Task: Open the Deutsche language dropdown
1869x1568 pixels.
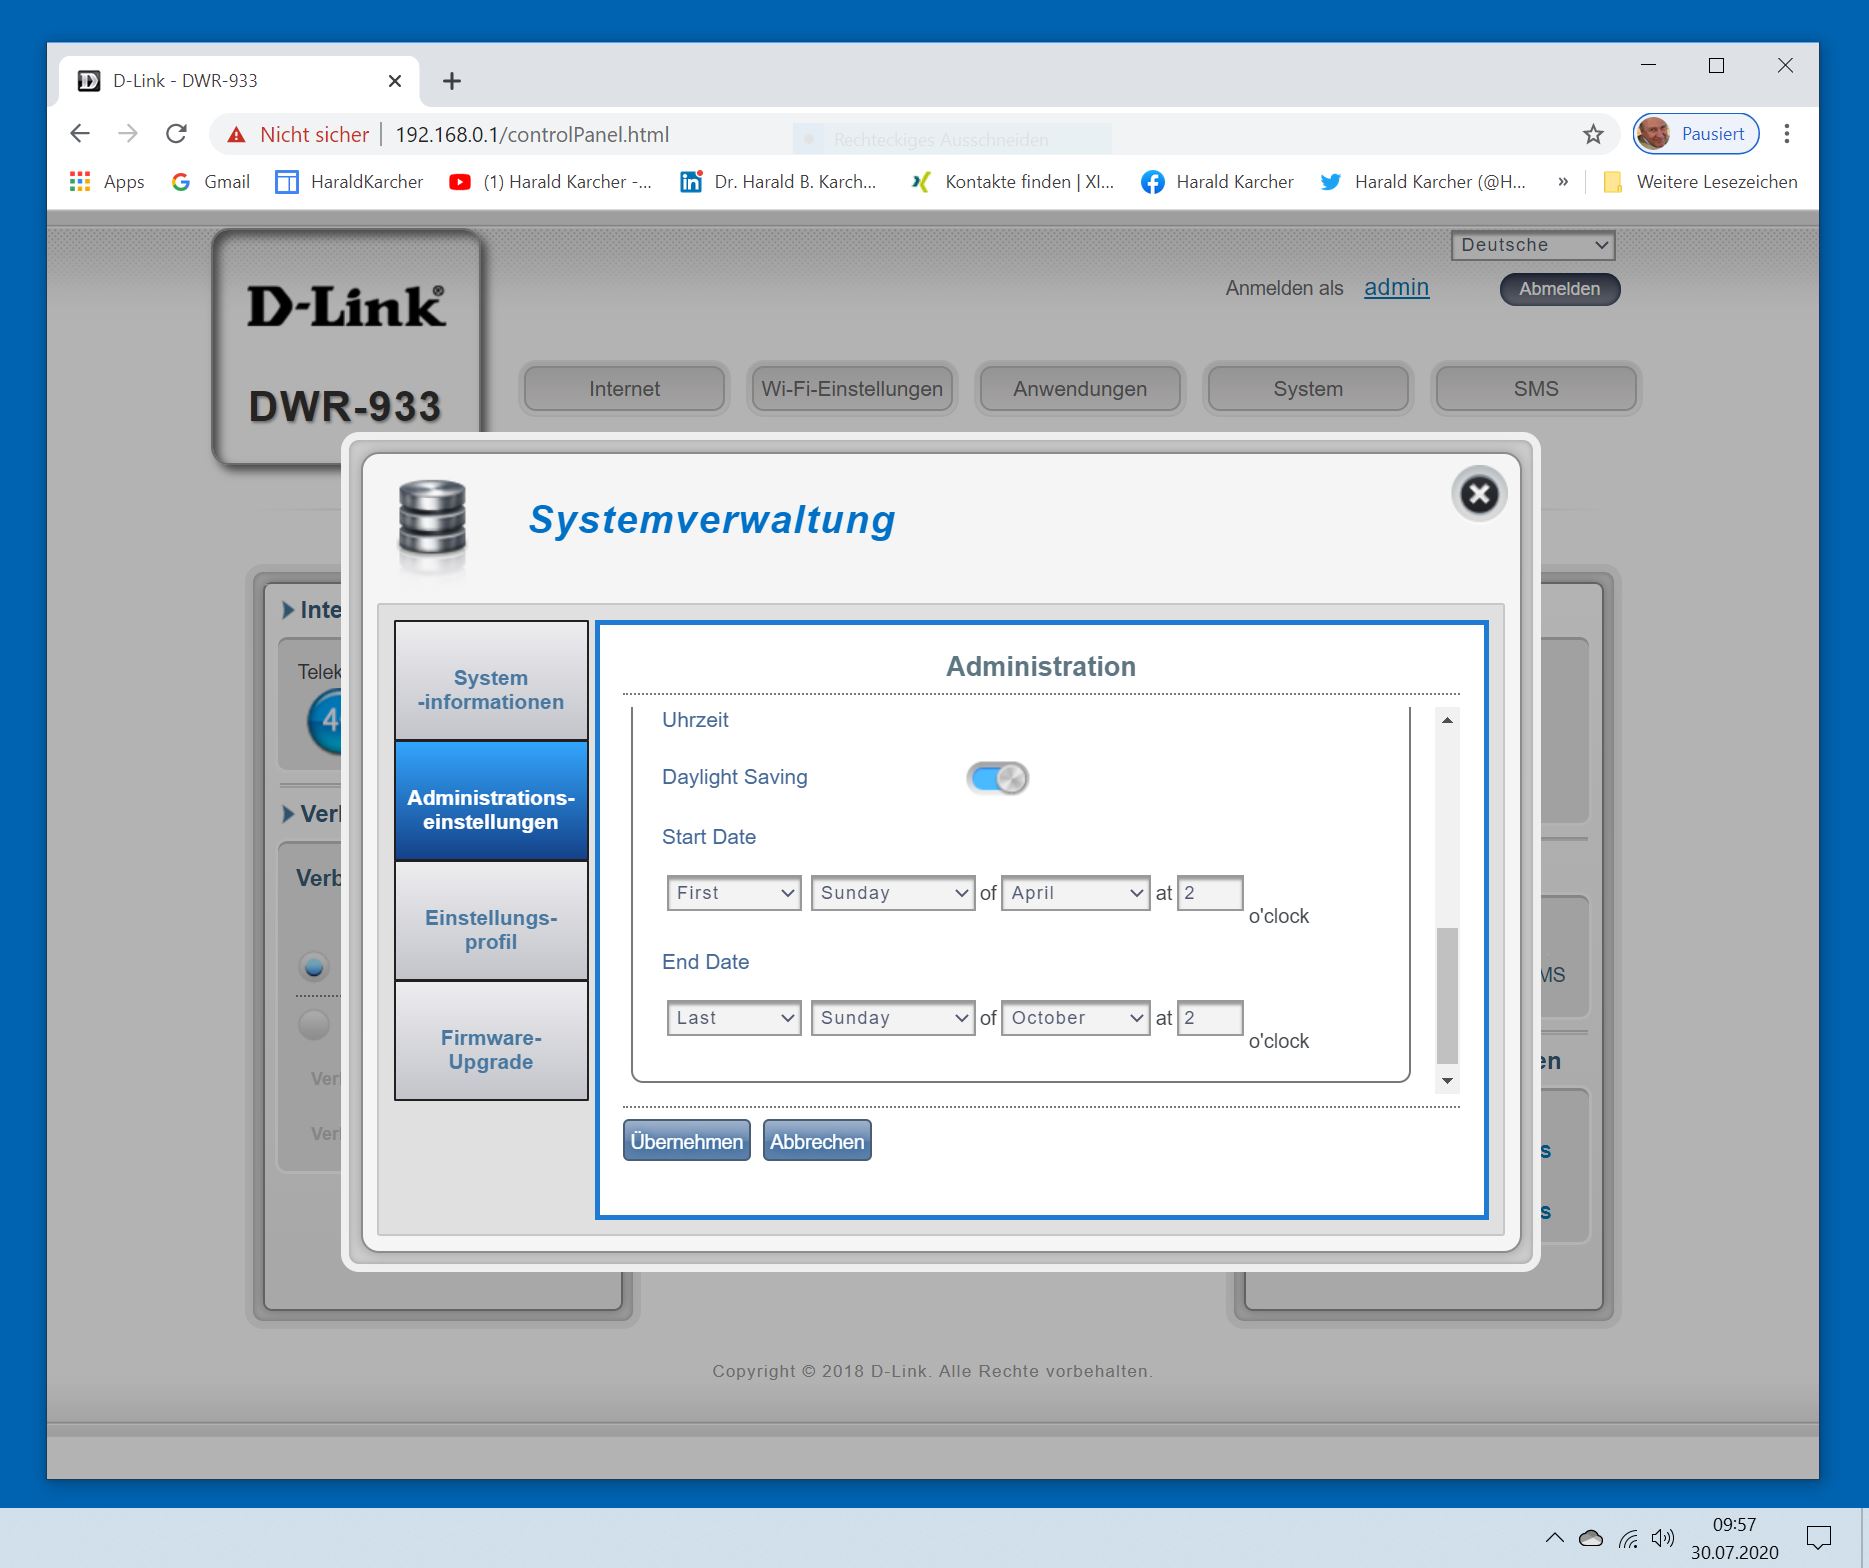Action: click(1533, 245)
